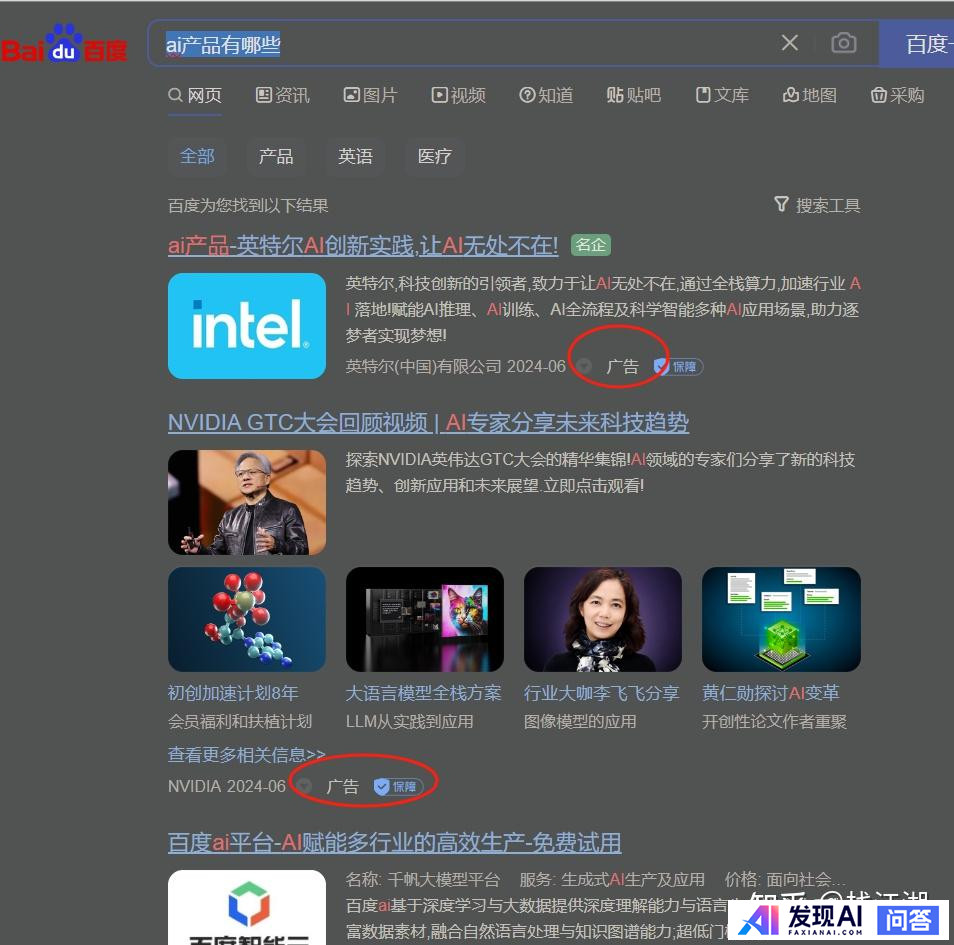Open 百度ai平台 免费试用 result link
The image size is (954, 945).
394,843
